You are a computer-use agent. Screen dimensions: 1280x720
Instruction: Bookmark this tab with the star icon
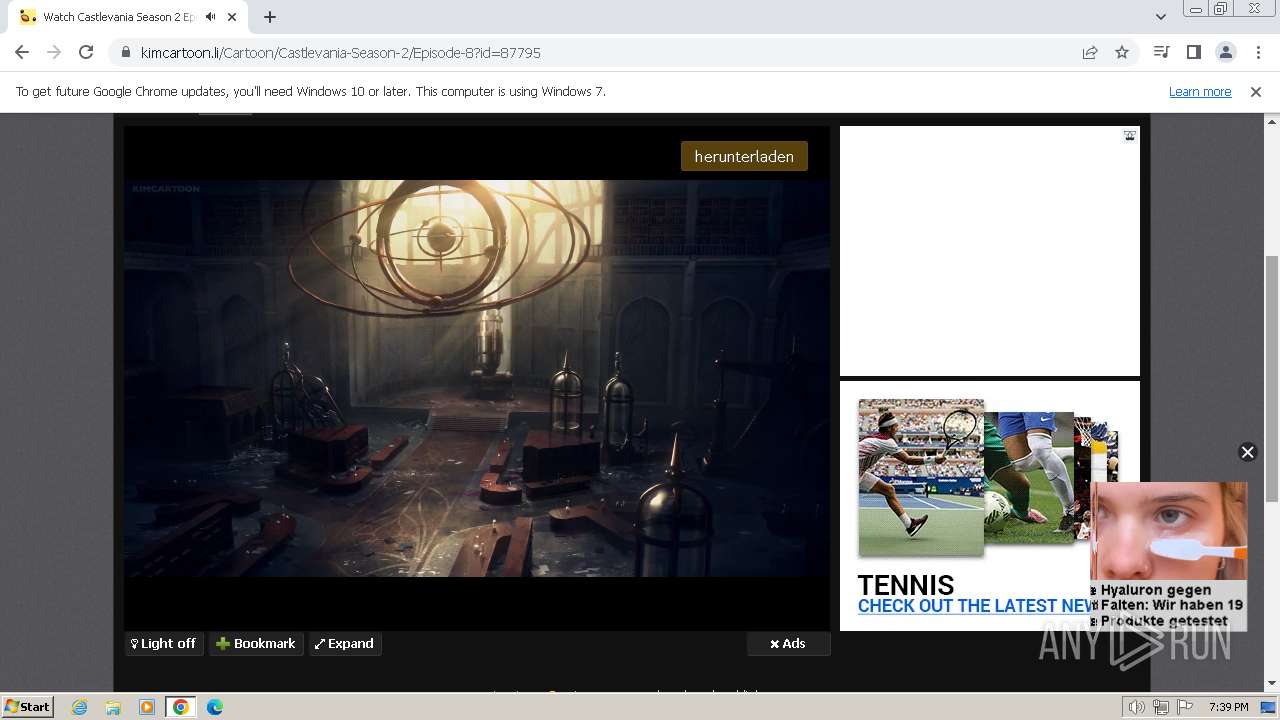[x=1122, y=52]
